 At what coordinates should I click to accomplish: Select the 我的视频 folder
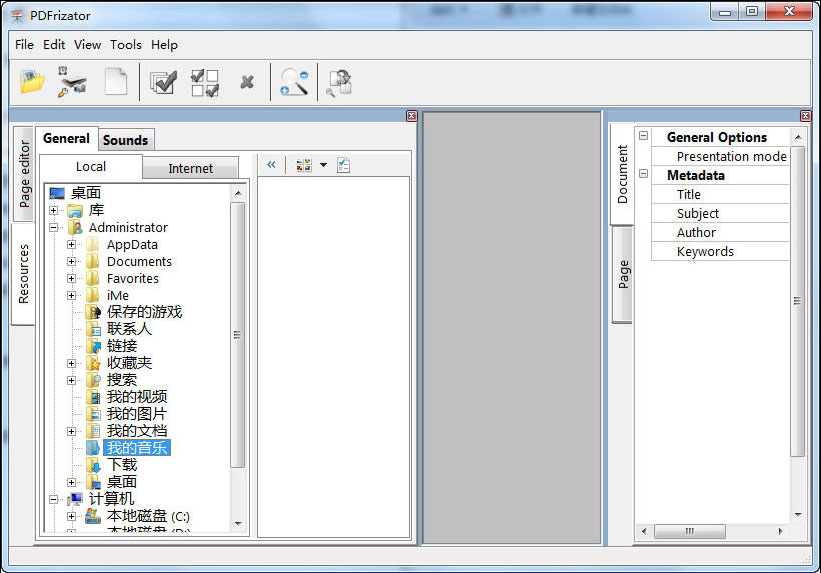point(137,397)
